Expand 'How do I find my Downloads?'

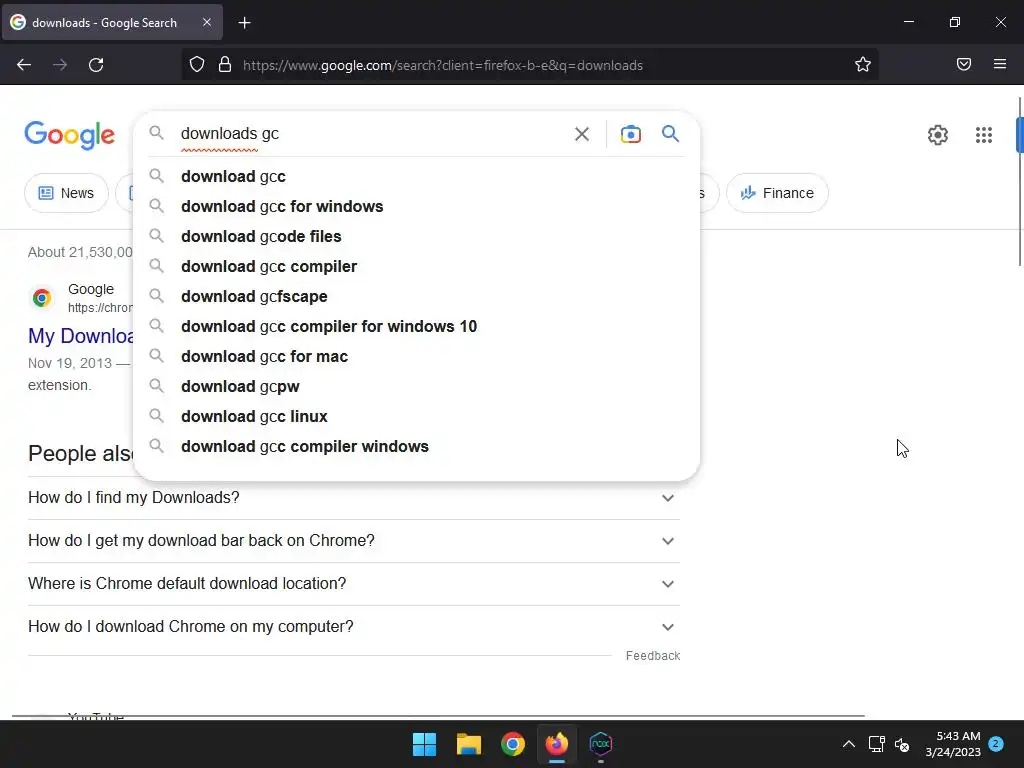click(353, 498)
